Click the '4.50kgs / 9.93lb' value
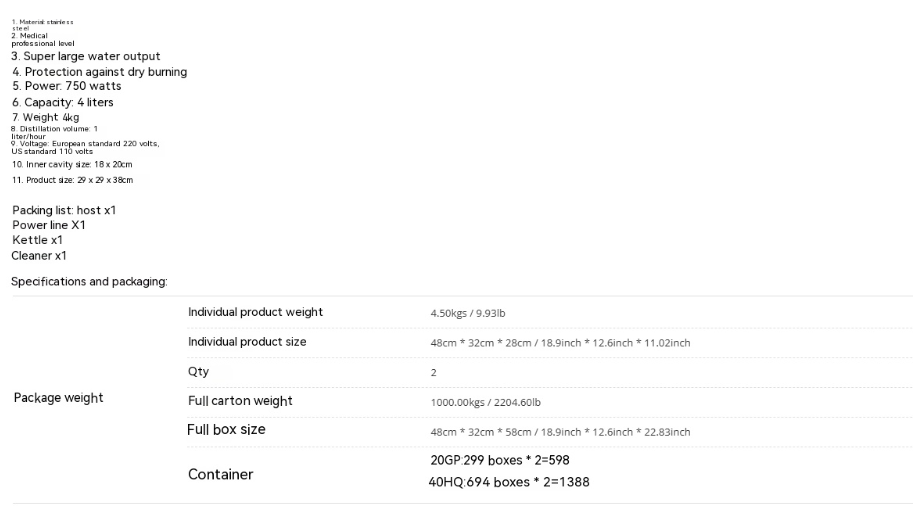 point(468,313)
